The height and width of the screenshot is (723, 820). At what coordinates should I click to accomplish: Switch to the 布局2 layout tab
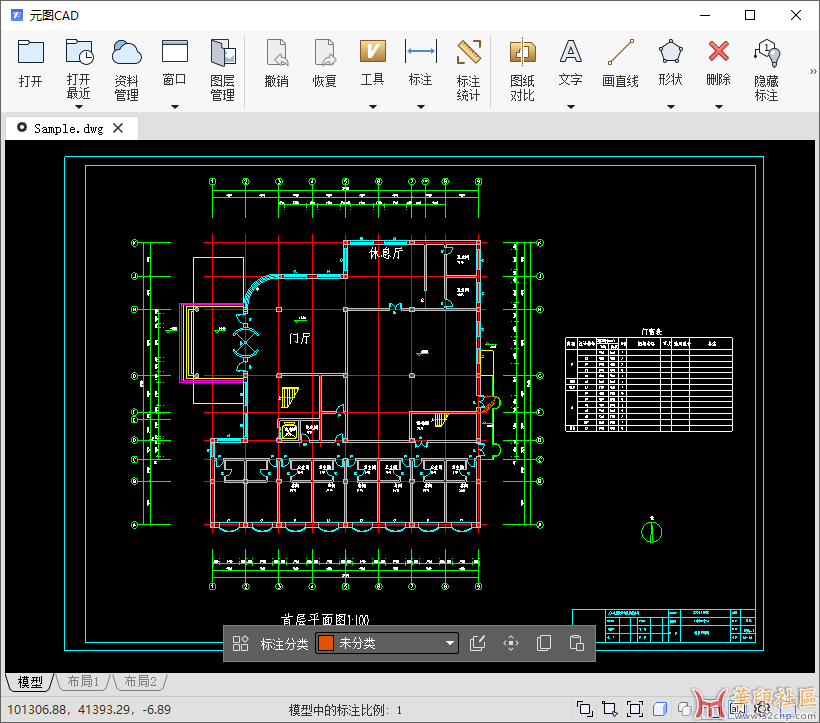point(140,682)
